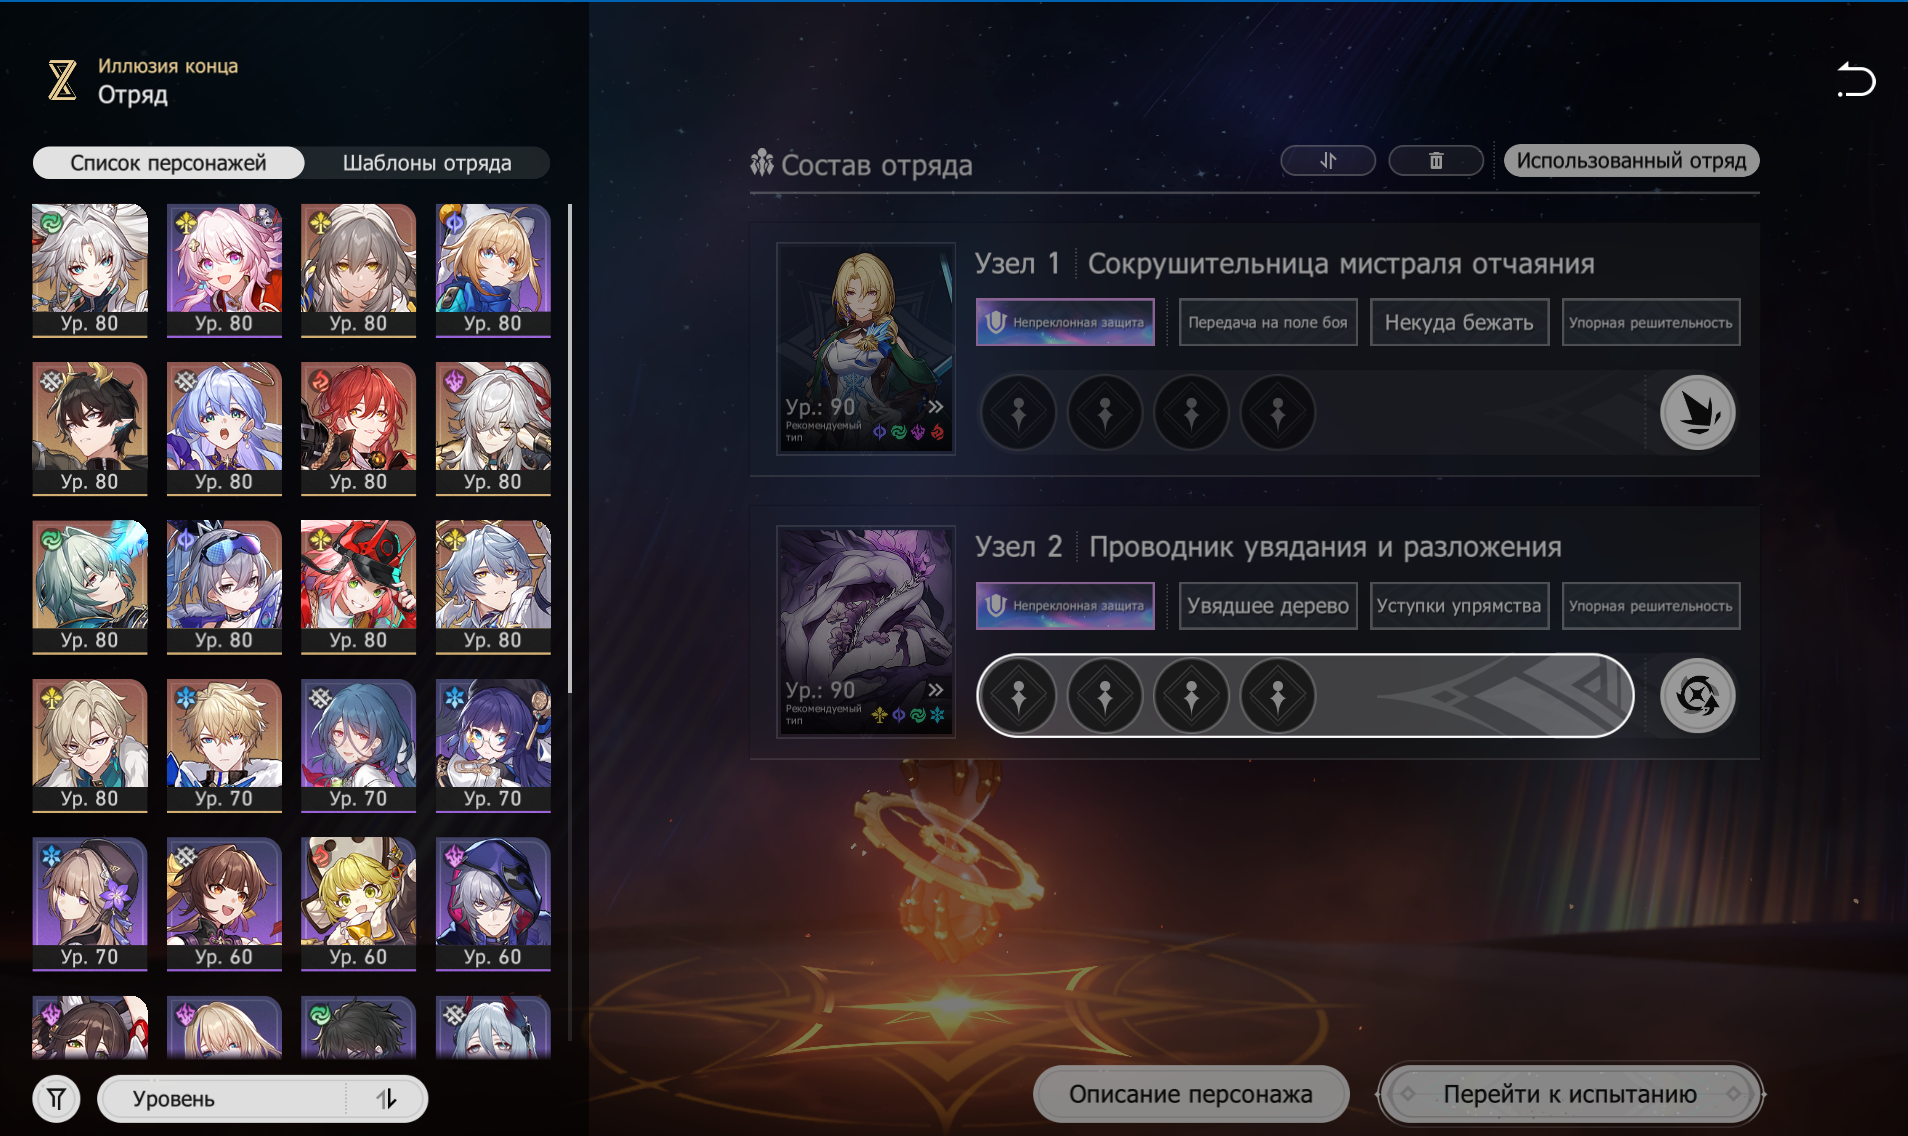
Task: Expand Node 2 boss details chevron
Action: click(x=935, y=689)
